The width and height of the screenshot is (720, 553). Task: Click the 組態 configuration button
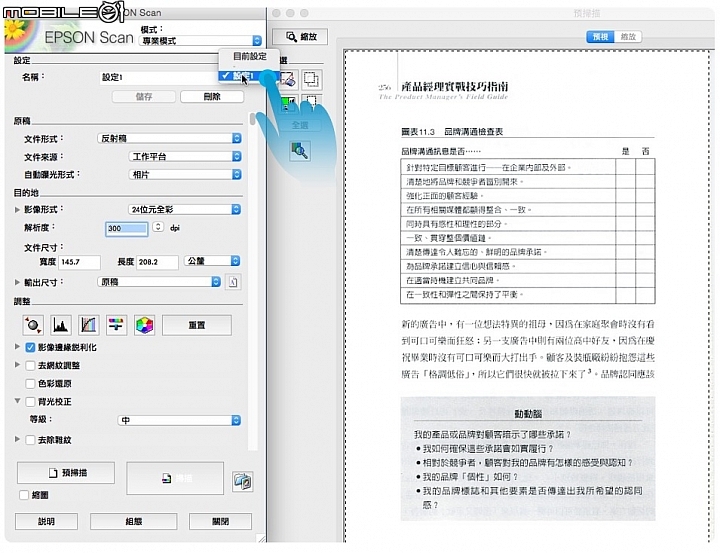click(x=134, y=521)
